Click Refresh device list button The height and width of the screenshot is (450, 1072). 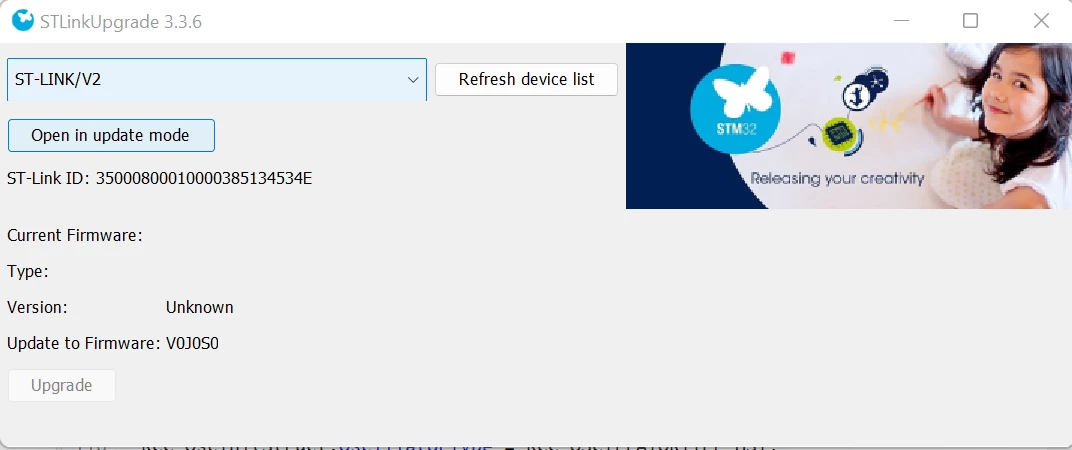pyautogui.click(x=526, y=79)
